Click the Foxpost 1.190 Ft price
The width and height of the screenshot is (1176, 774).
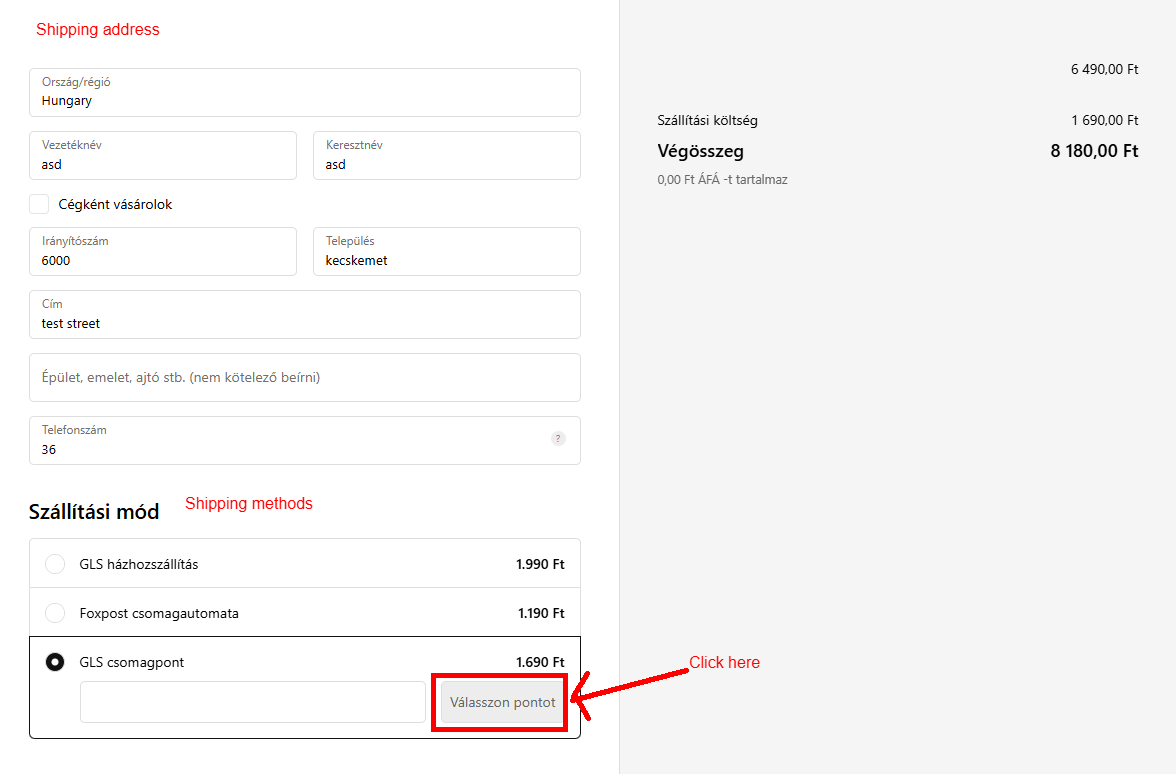(x=541, y=613)
